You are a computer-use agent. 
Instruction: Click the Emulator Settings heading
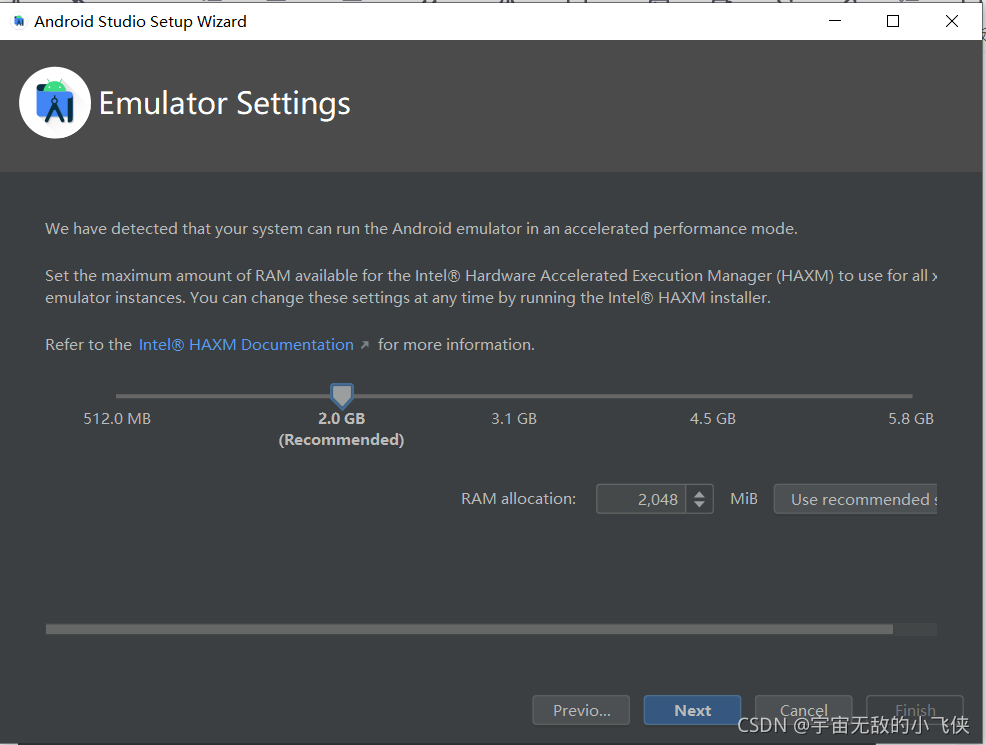coord(224,103)
